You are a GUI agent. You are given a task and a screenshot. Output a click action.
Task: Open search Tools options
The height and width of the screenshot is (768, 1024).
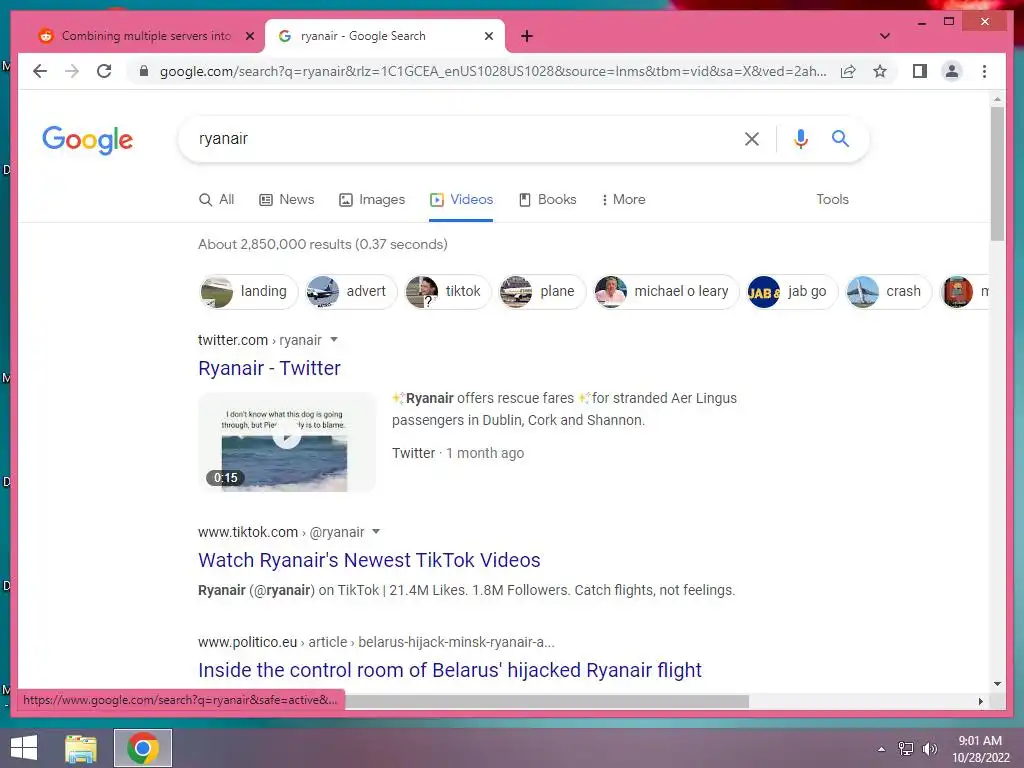point(832,199)
